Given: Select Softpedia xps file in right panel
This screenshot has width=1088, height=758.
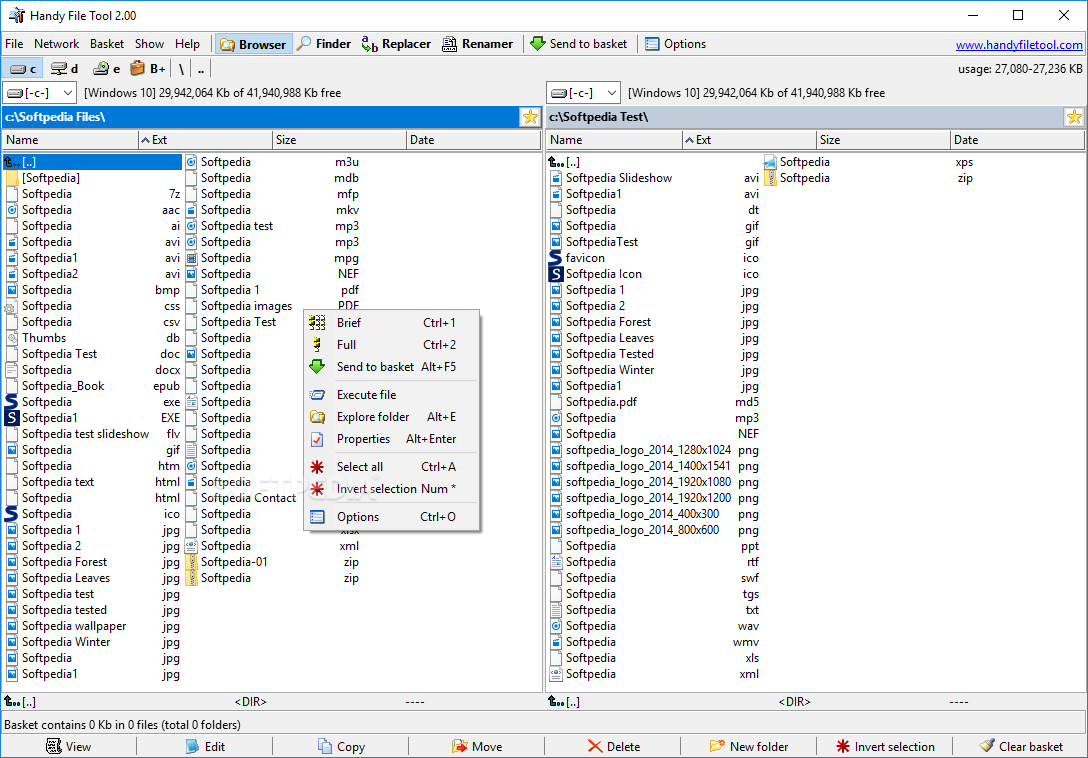Looking at the screenshot, I should point(869,162).
